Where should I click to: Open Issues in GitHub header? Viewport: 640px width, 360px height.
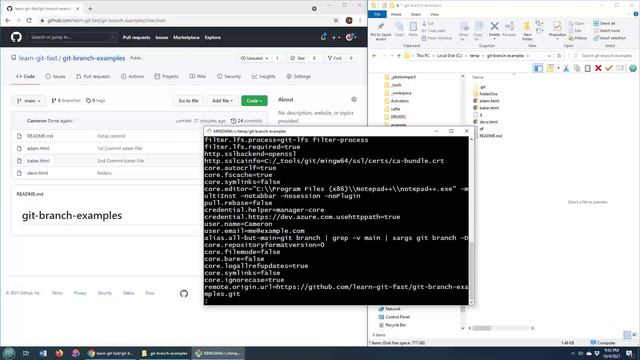[162, 38]
